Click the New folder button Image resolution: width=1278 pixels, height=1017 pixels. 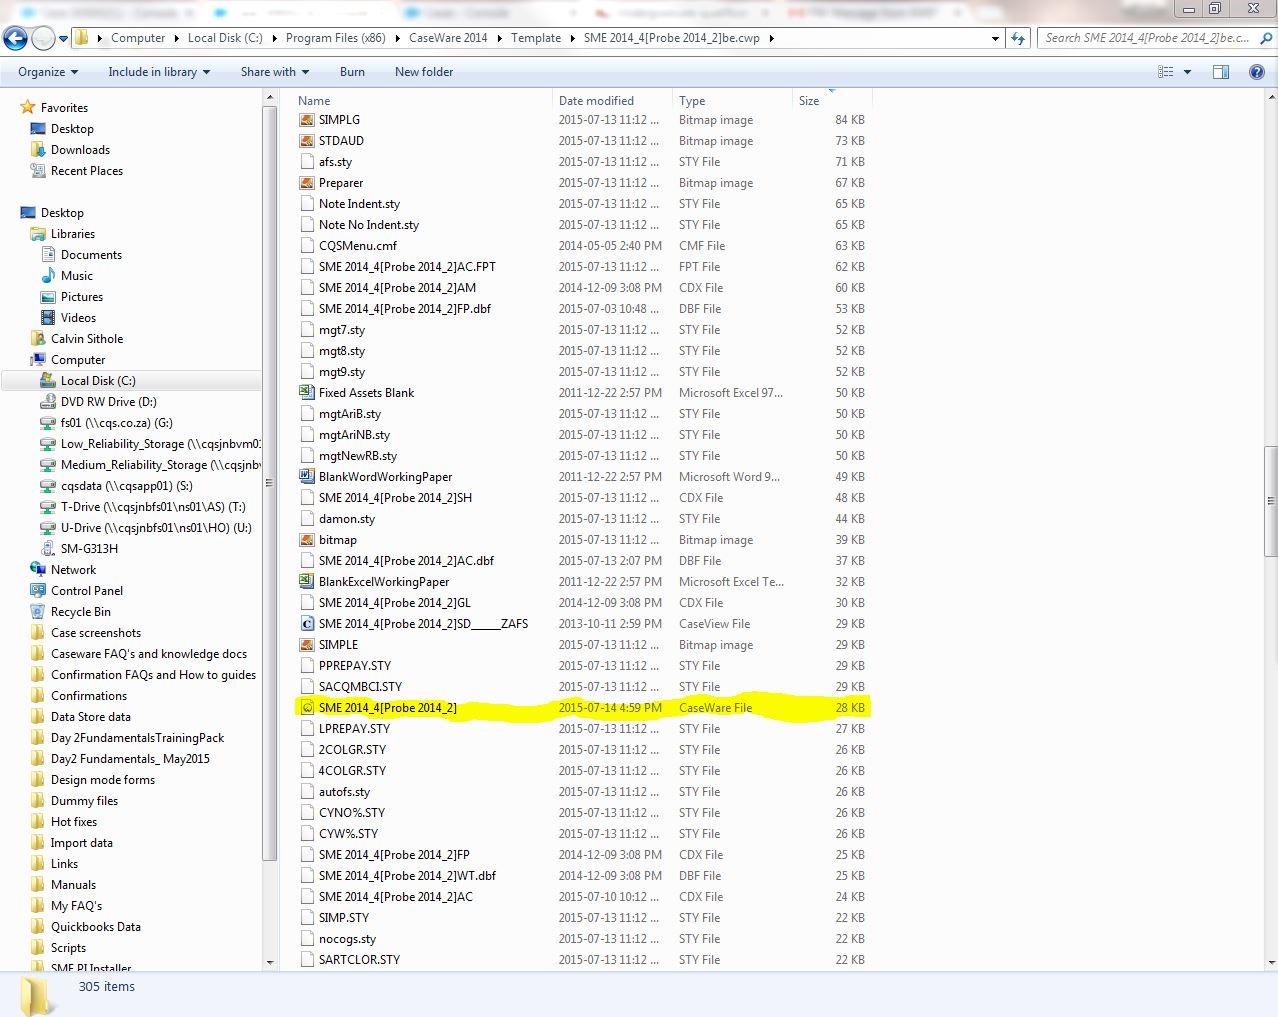pyautogui.click(x=424, y=72)
